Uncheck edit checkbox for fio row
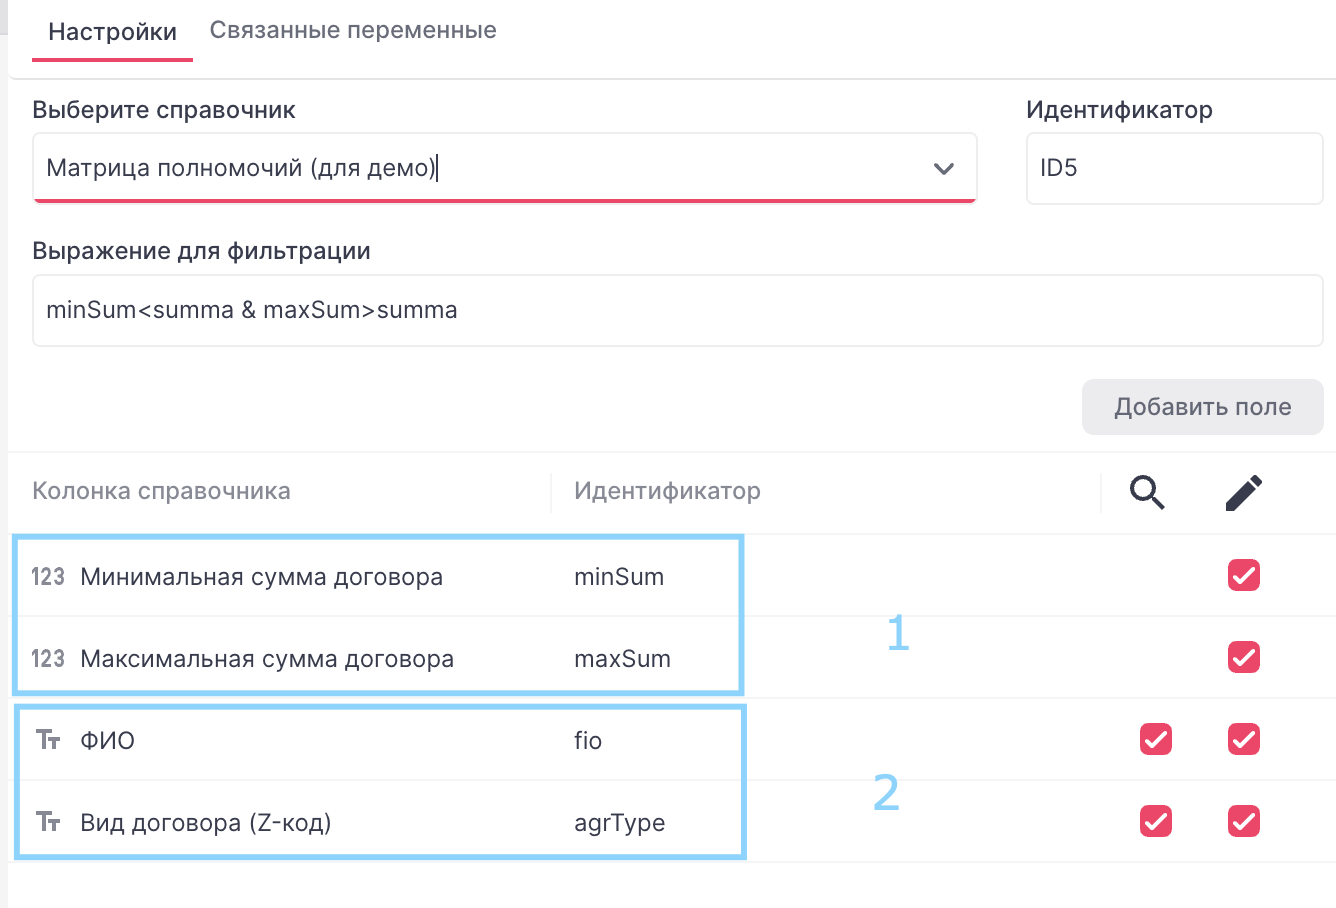1336x908 pixels. point(1244,739)
